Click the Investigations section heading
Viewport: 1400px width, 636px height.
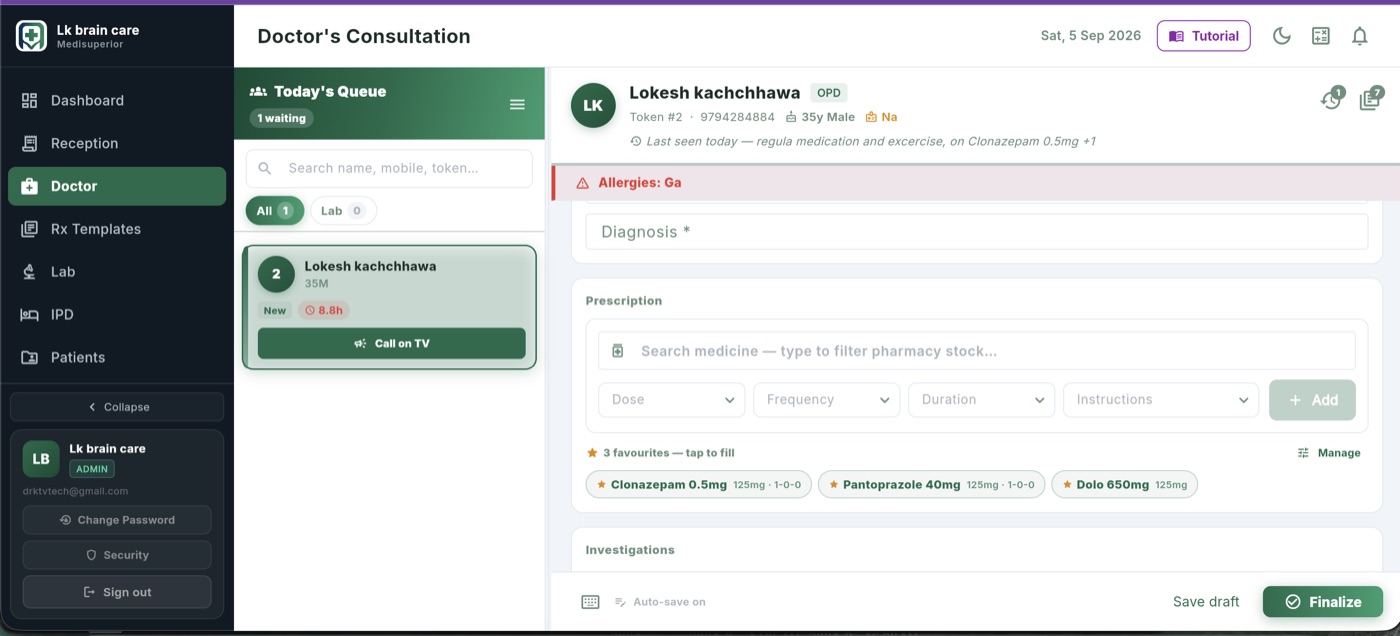(x=630, y=550)
